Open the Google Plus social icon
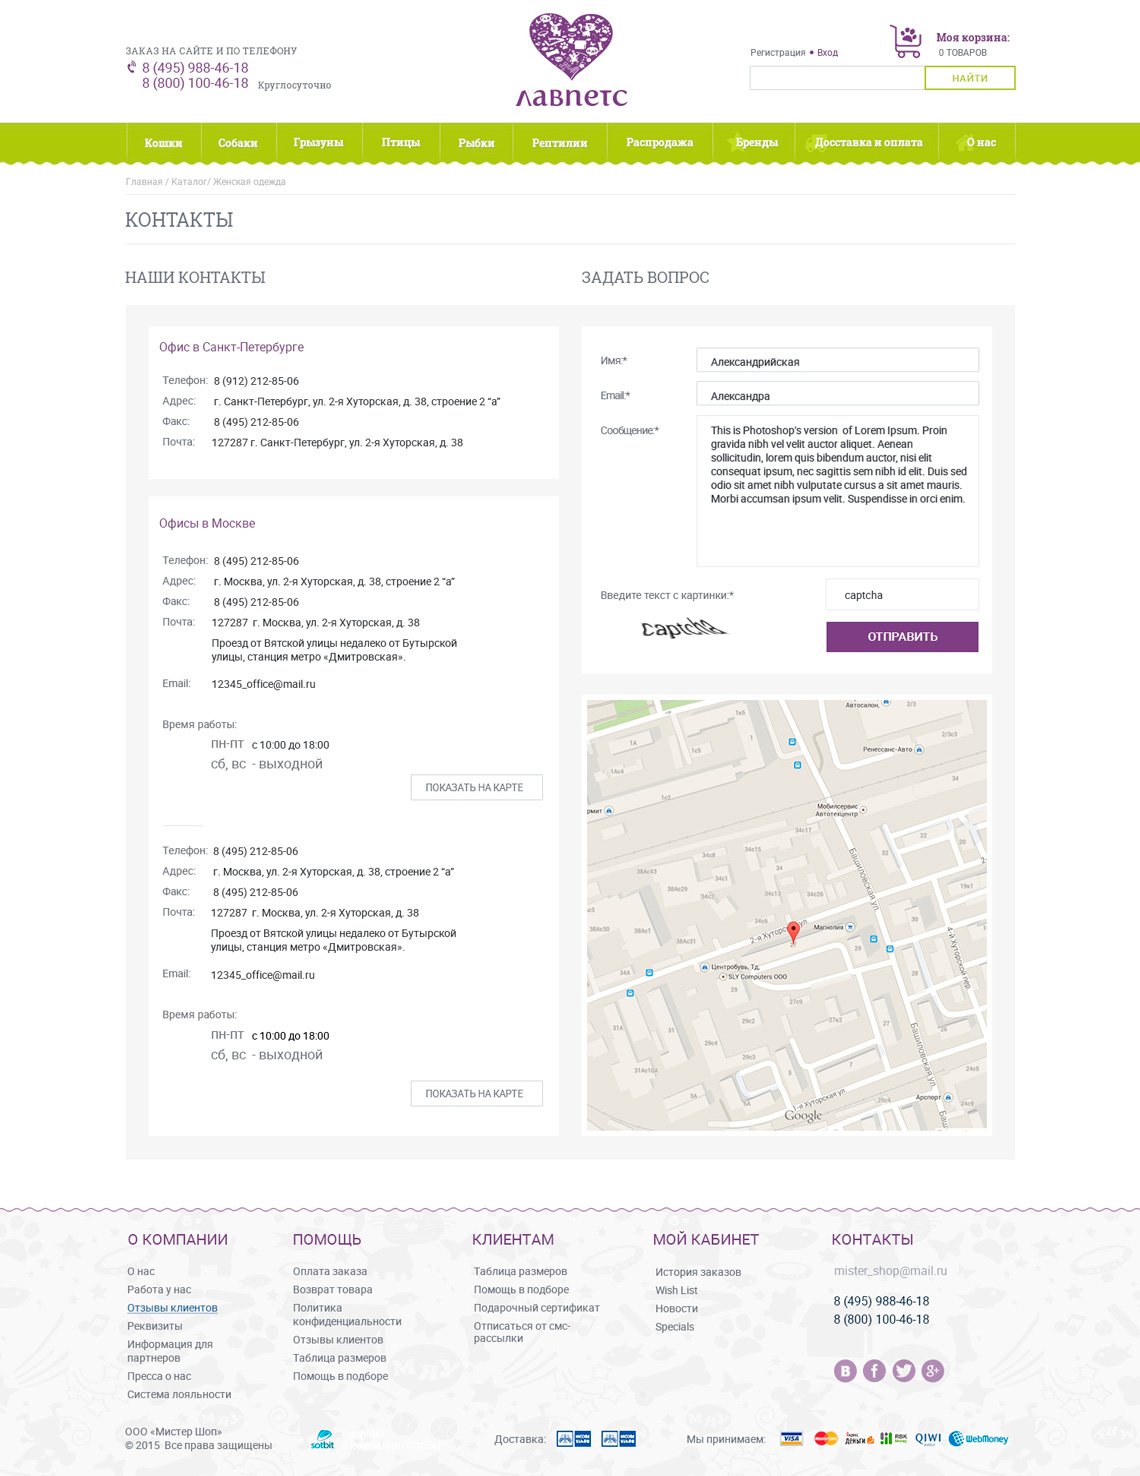The height and width of the screenshot is (1476, 1140). click(x=933, y=1371)
